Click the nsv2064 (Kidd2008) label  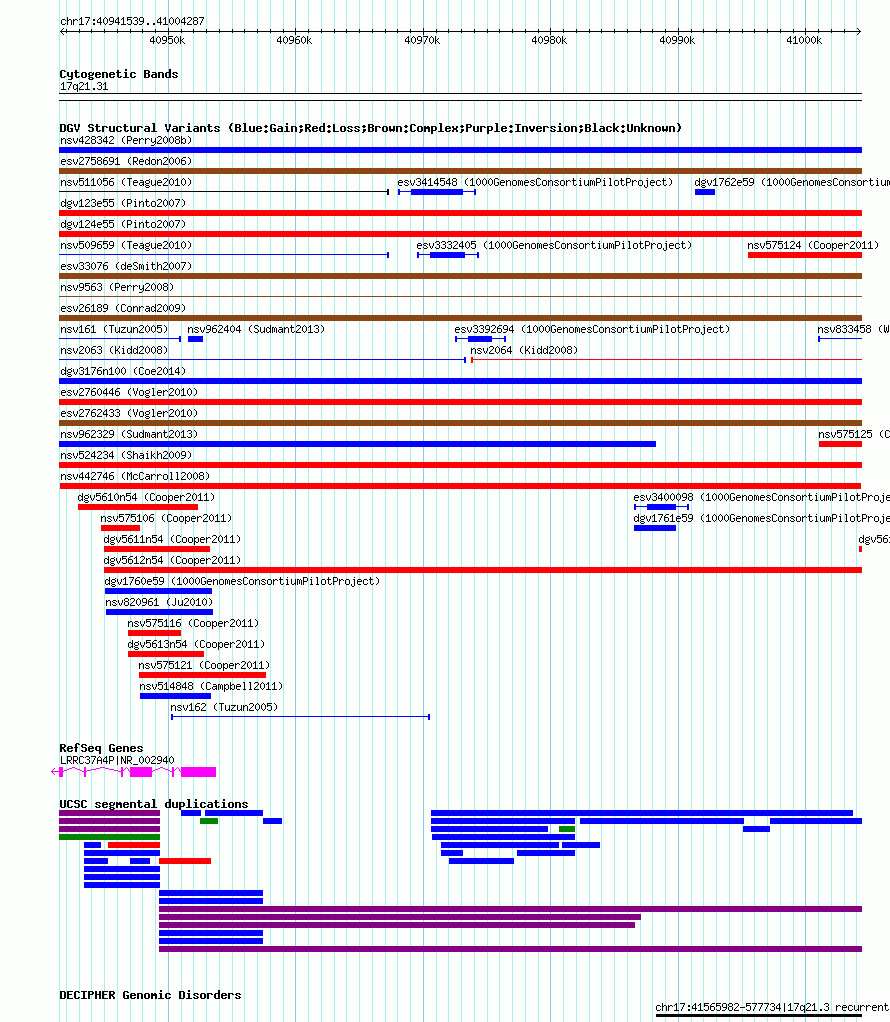coord(524,350)
